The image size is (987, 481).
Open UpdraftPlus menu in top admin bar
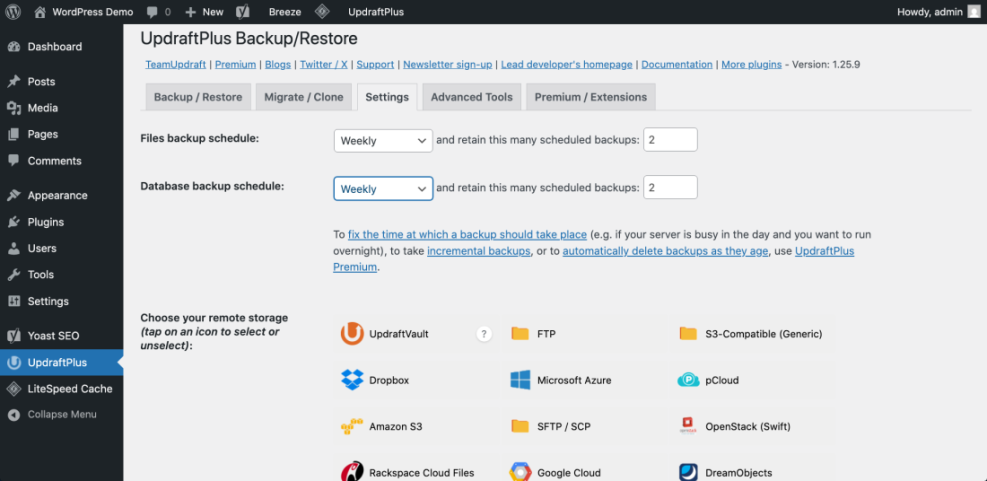click(376, 12)
